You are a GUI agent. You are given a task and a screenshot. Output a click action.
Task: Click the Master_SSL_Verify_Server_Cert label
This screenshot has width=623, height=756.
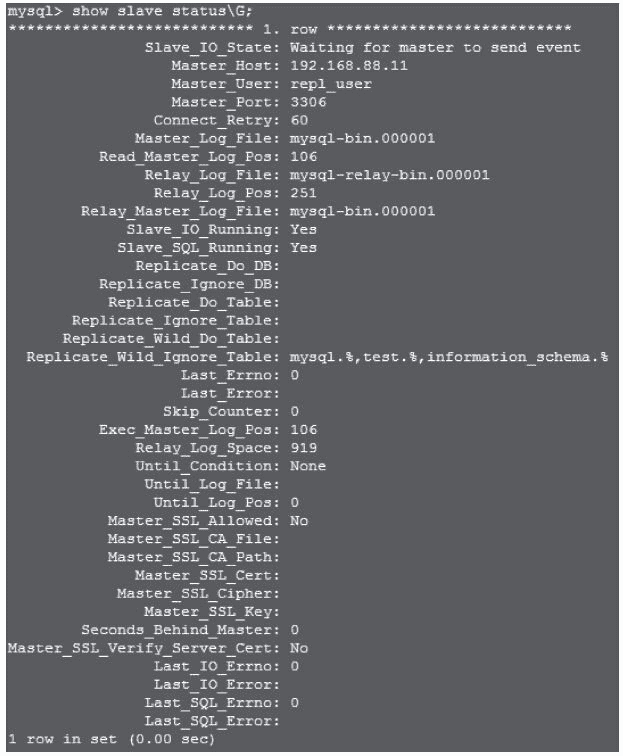click(x=143, y=647)
